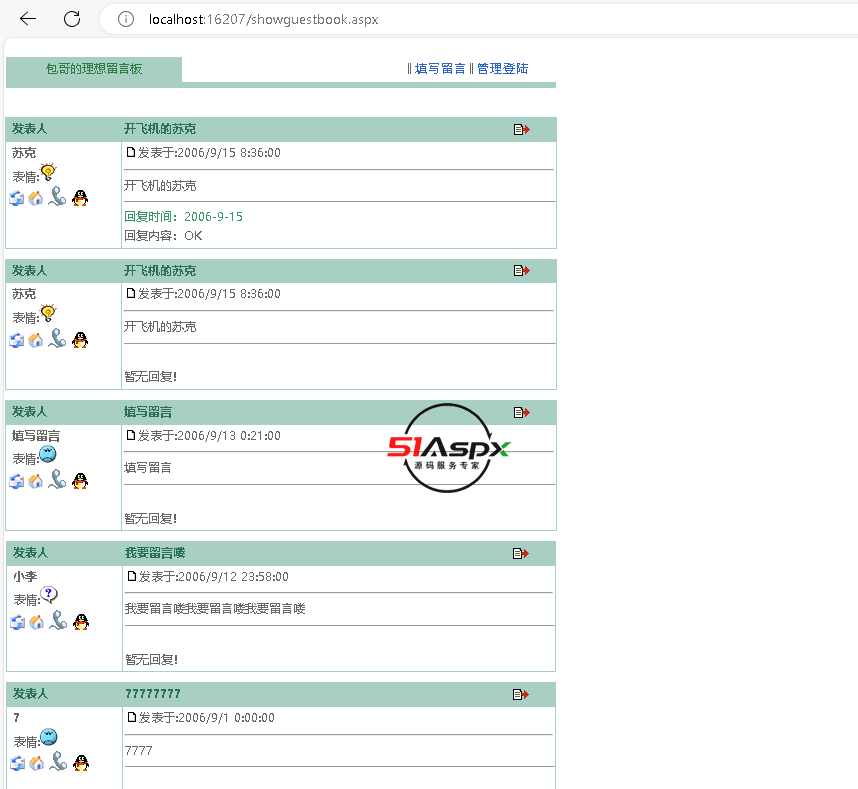Open reply icon in the 填写留言 entry header
858x789 pixels.
pos(521,413)
